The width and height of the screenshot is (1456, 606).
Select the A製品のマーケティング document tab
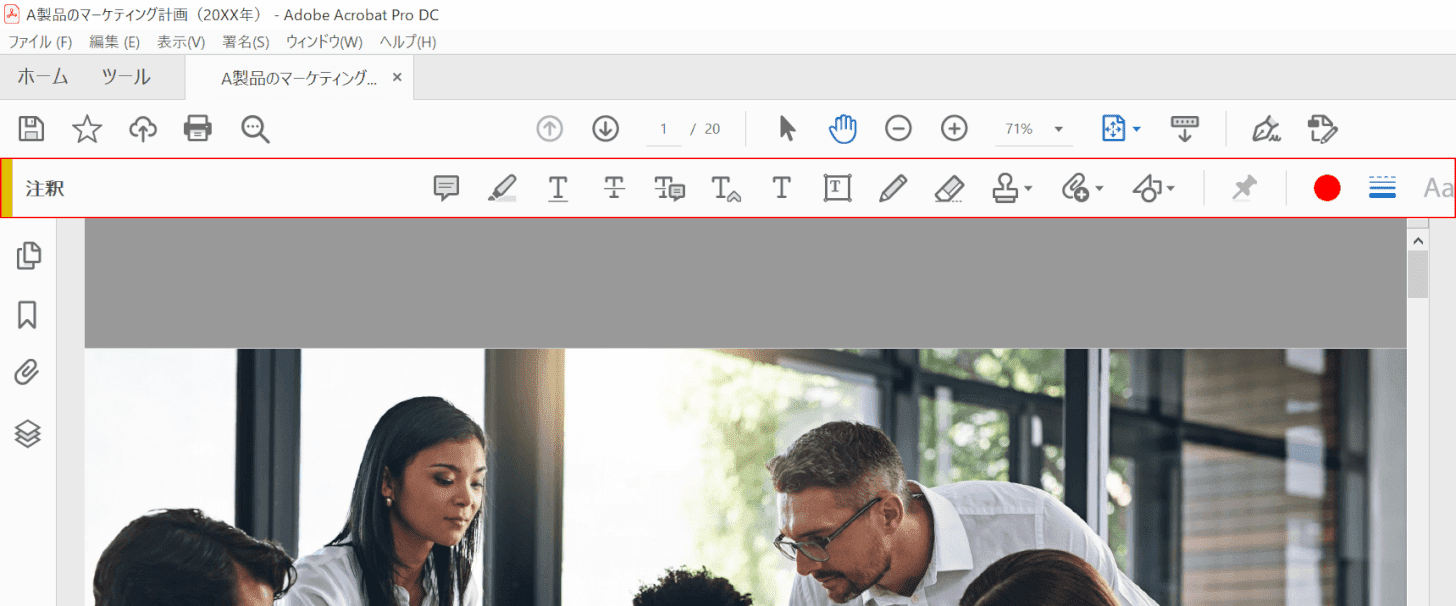299,78
